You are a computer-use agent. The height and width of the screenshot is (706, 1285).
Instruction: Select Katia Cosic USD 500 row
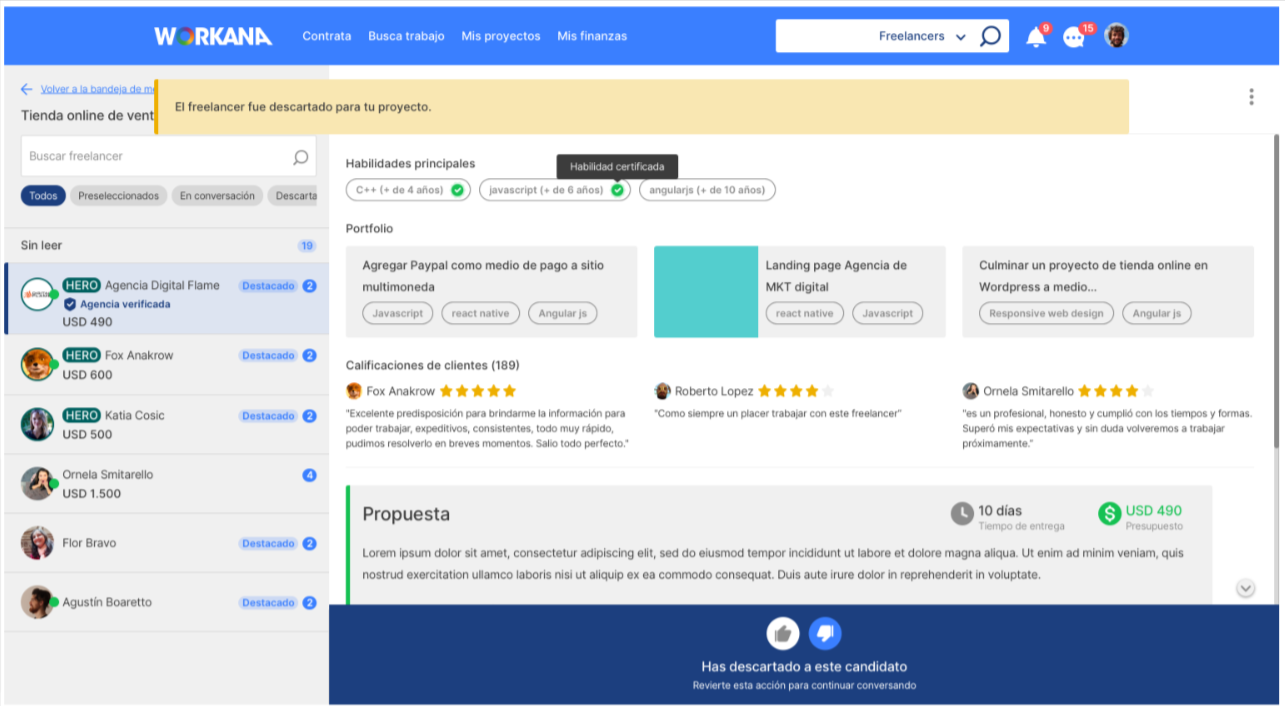166,424
